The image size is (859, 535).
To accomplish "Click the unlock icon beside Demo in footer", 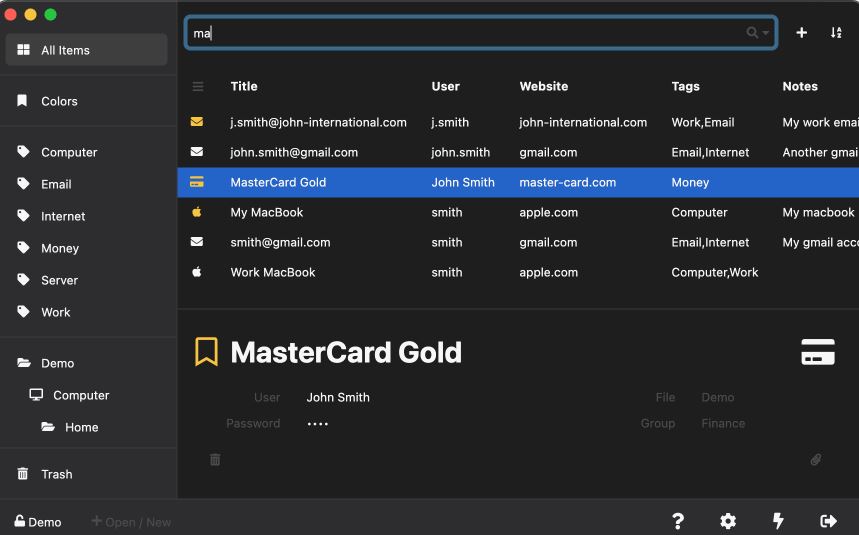I will tap(19, 520).
